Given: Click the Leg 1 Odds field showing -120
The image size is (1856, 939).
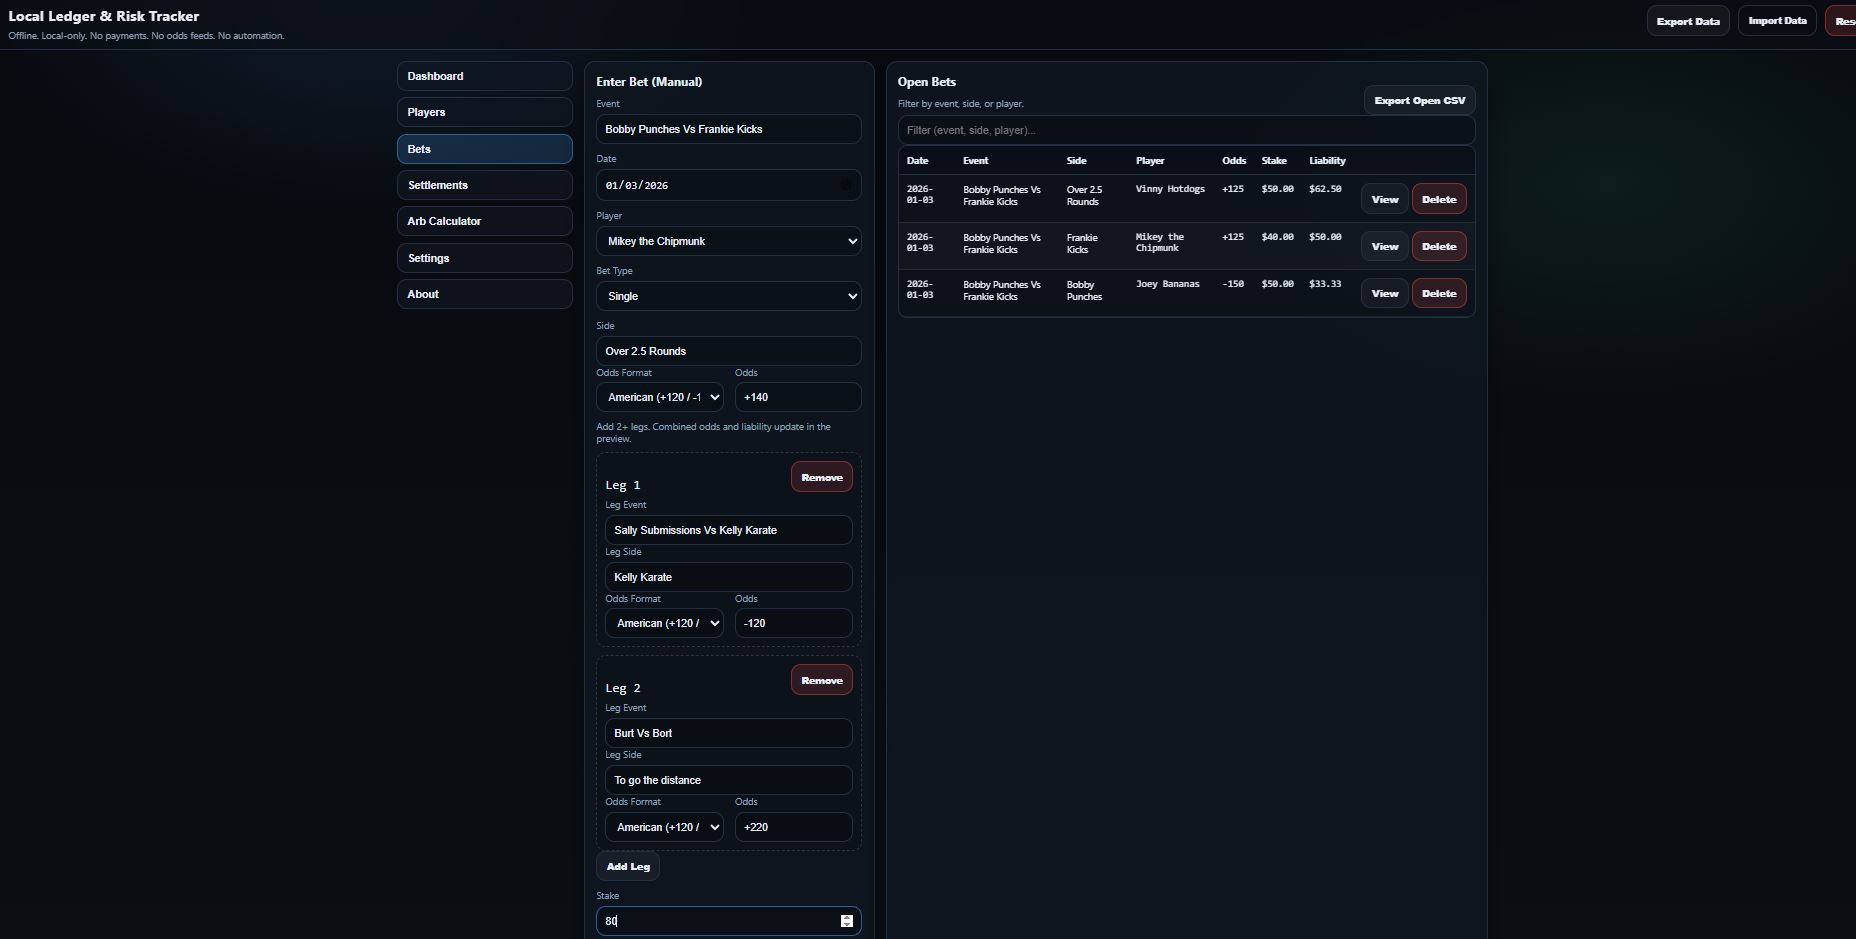Looking at the screenshot, I should (x=794, y=623).
